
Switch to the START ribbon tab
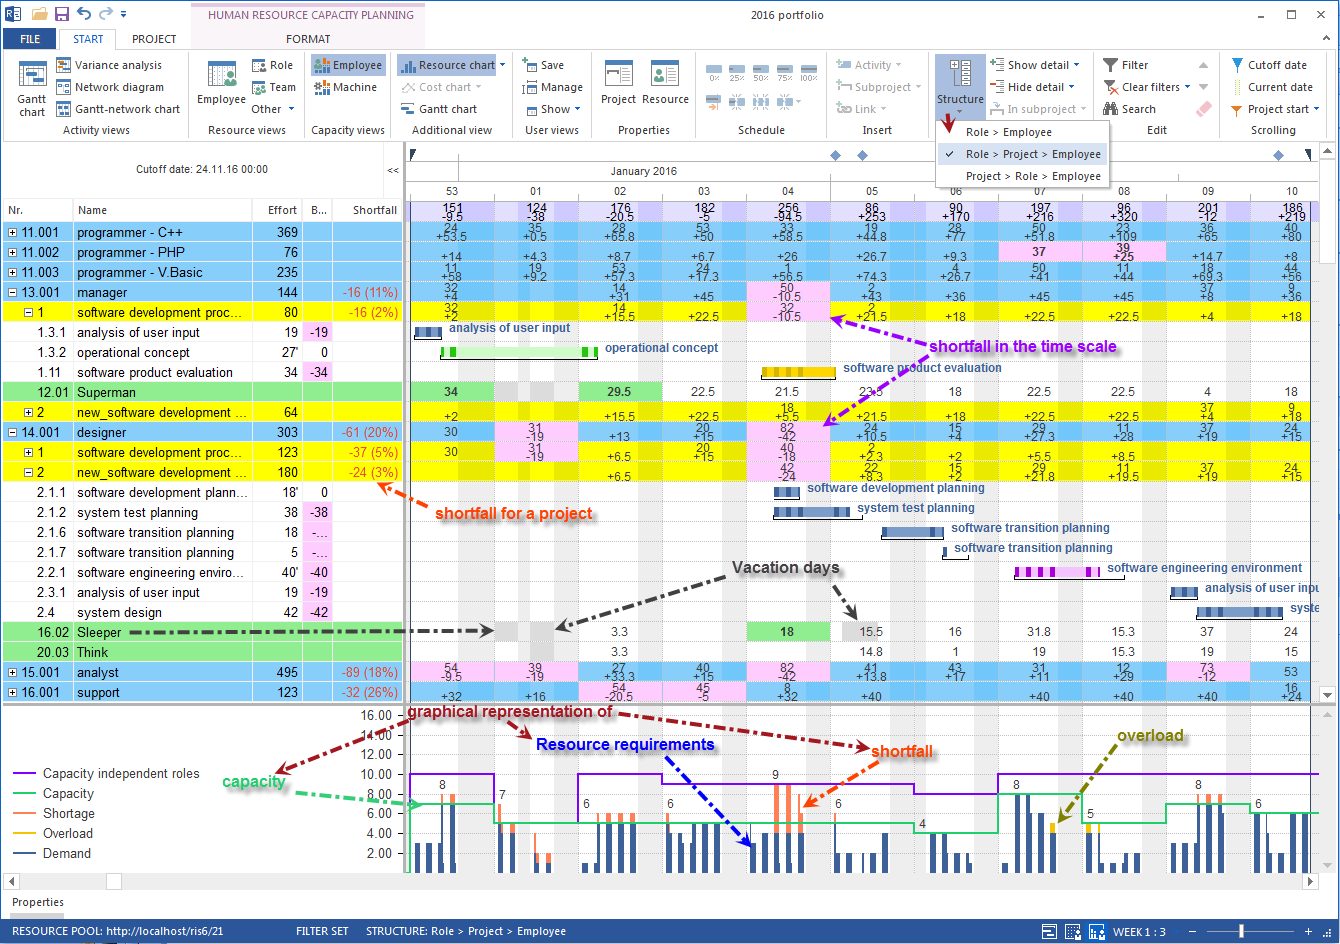click(x=88, y=39)
